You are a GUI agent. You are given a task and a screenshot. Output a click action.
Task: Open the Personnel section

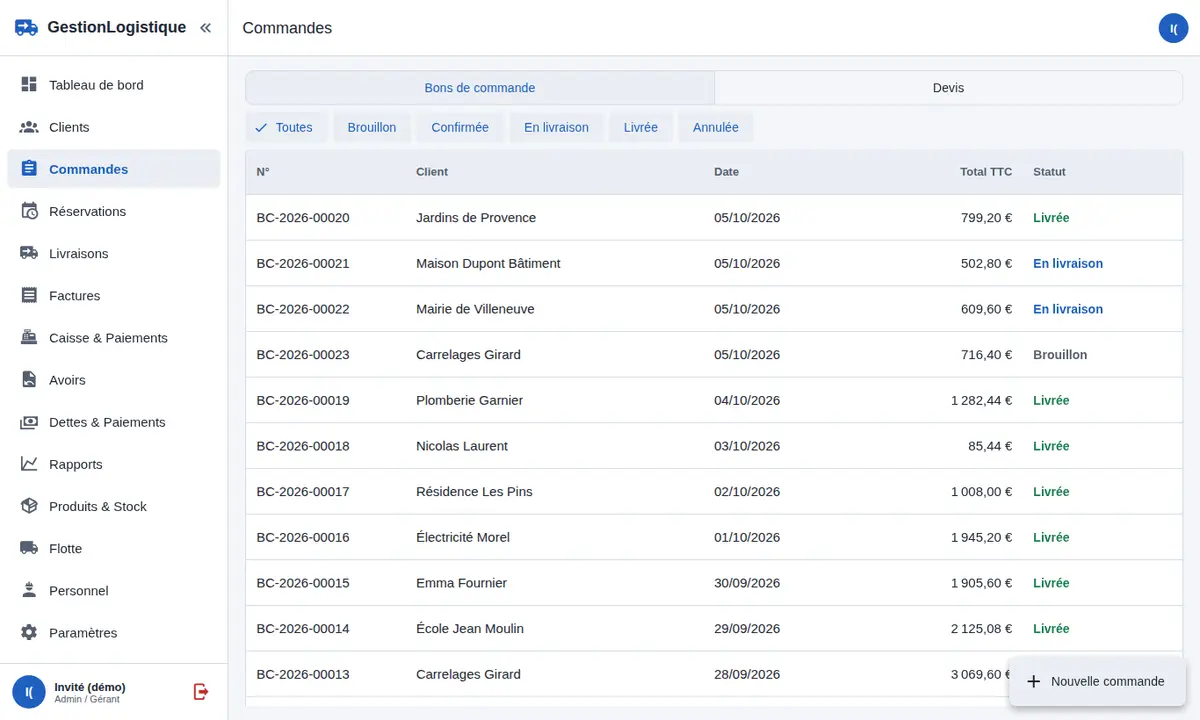114,590
